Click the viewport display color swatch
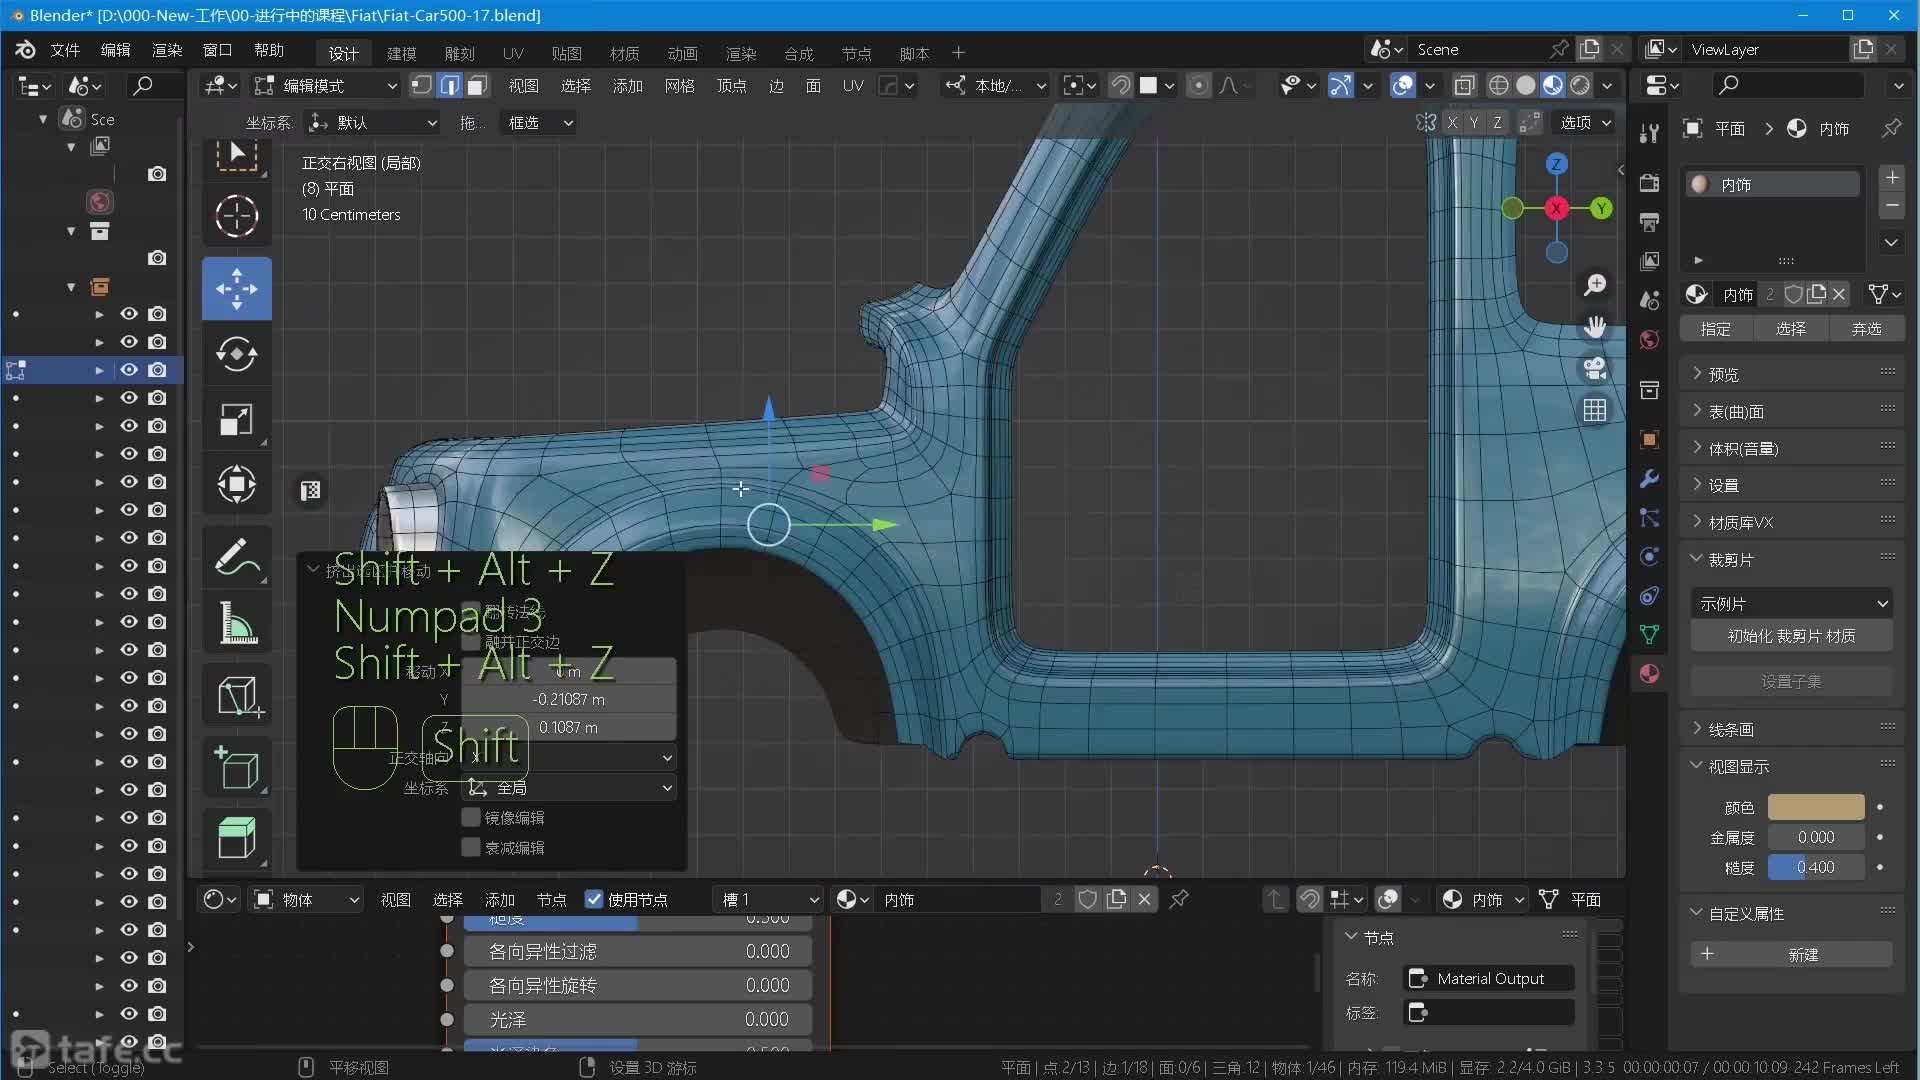The height and width of the screenshot is (1080, 1920). [1816, 807]
